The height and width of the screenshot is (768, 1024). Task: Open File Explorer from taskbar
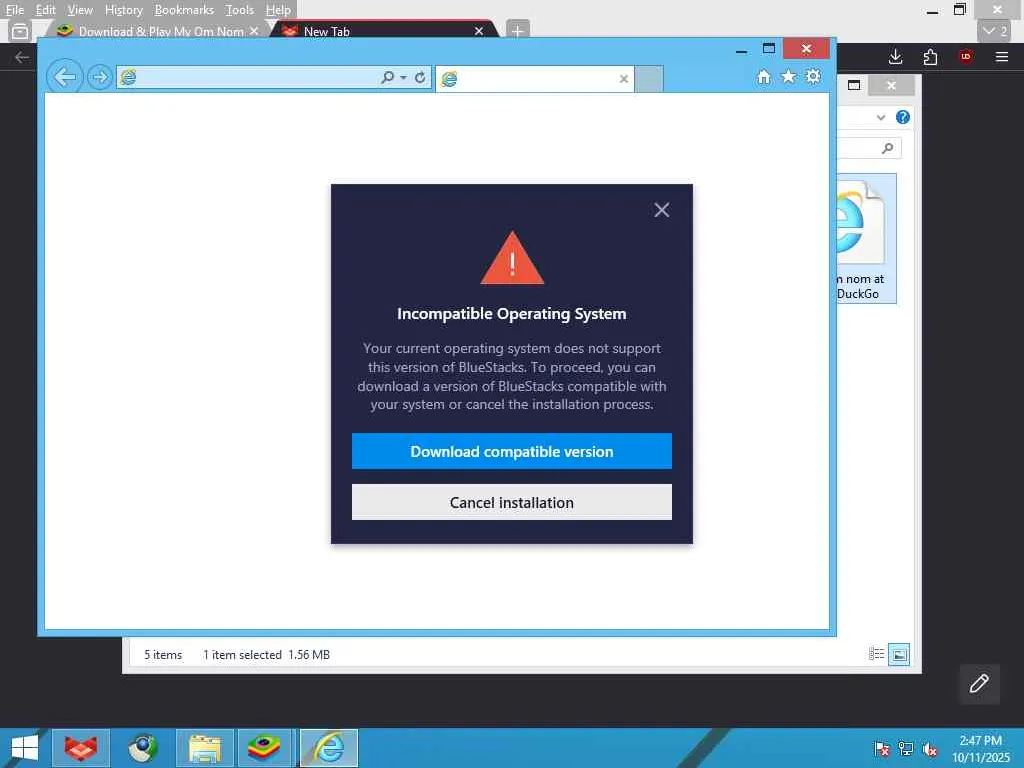pyautogui.click(x=204, y=748)
